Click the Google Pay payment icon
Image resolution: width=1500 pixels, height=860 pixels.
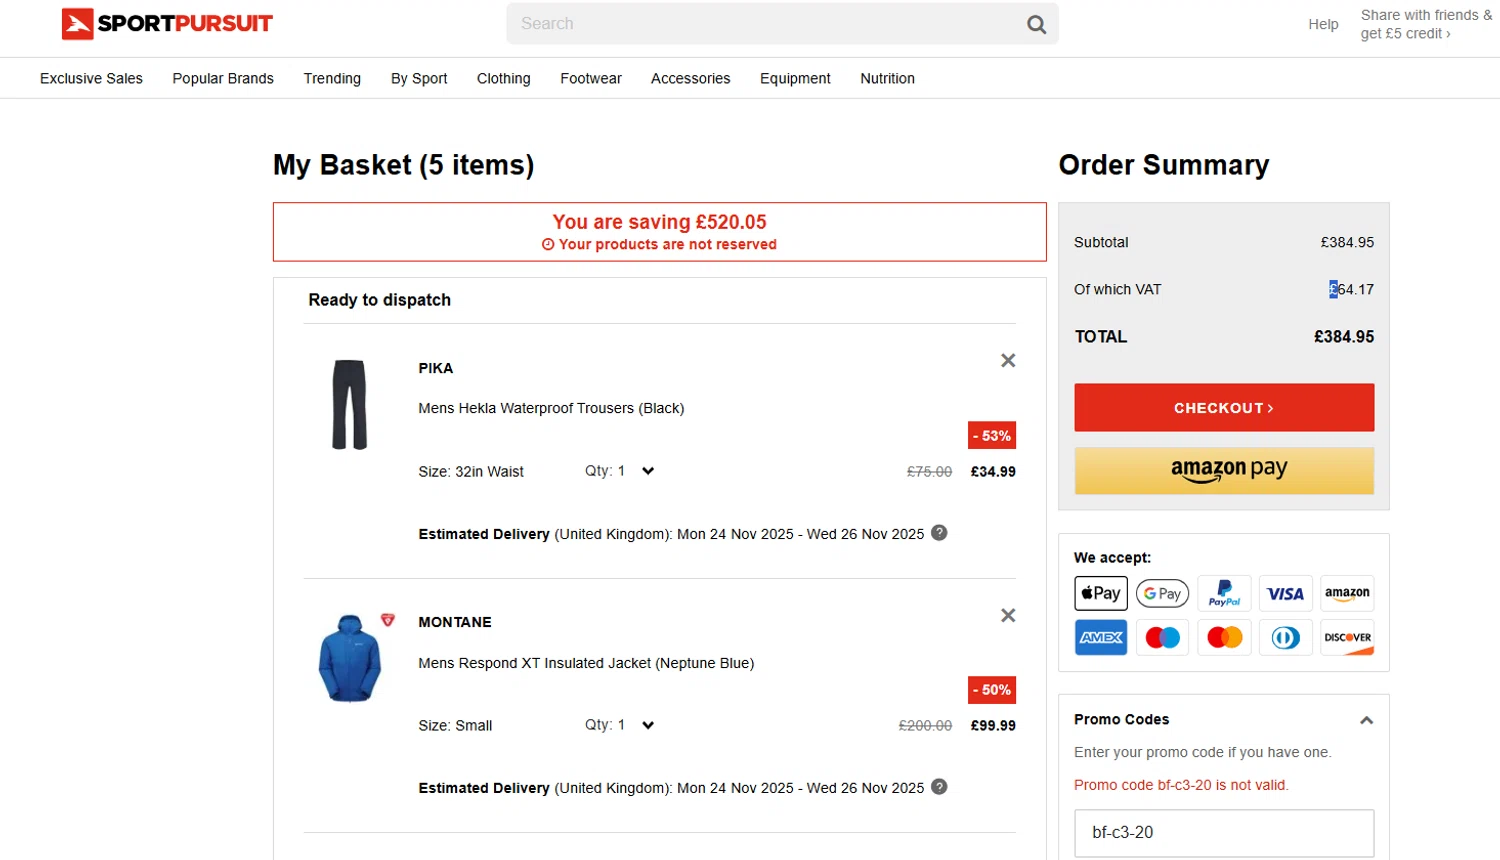(1163, 593)
